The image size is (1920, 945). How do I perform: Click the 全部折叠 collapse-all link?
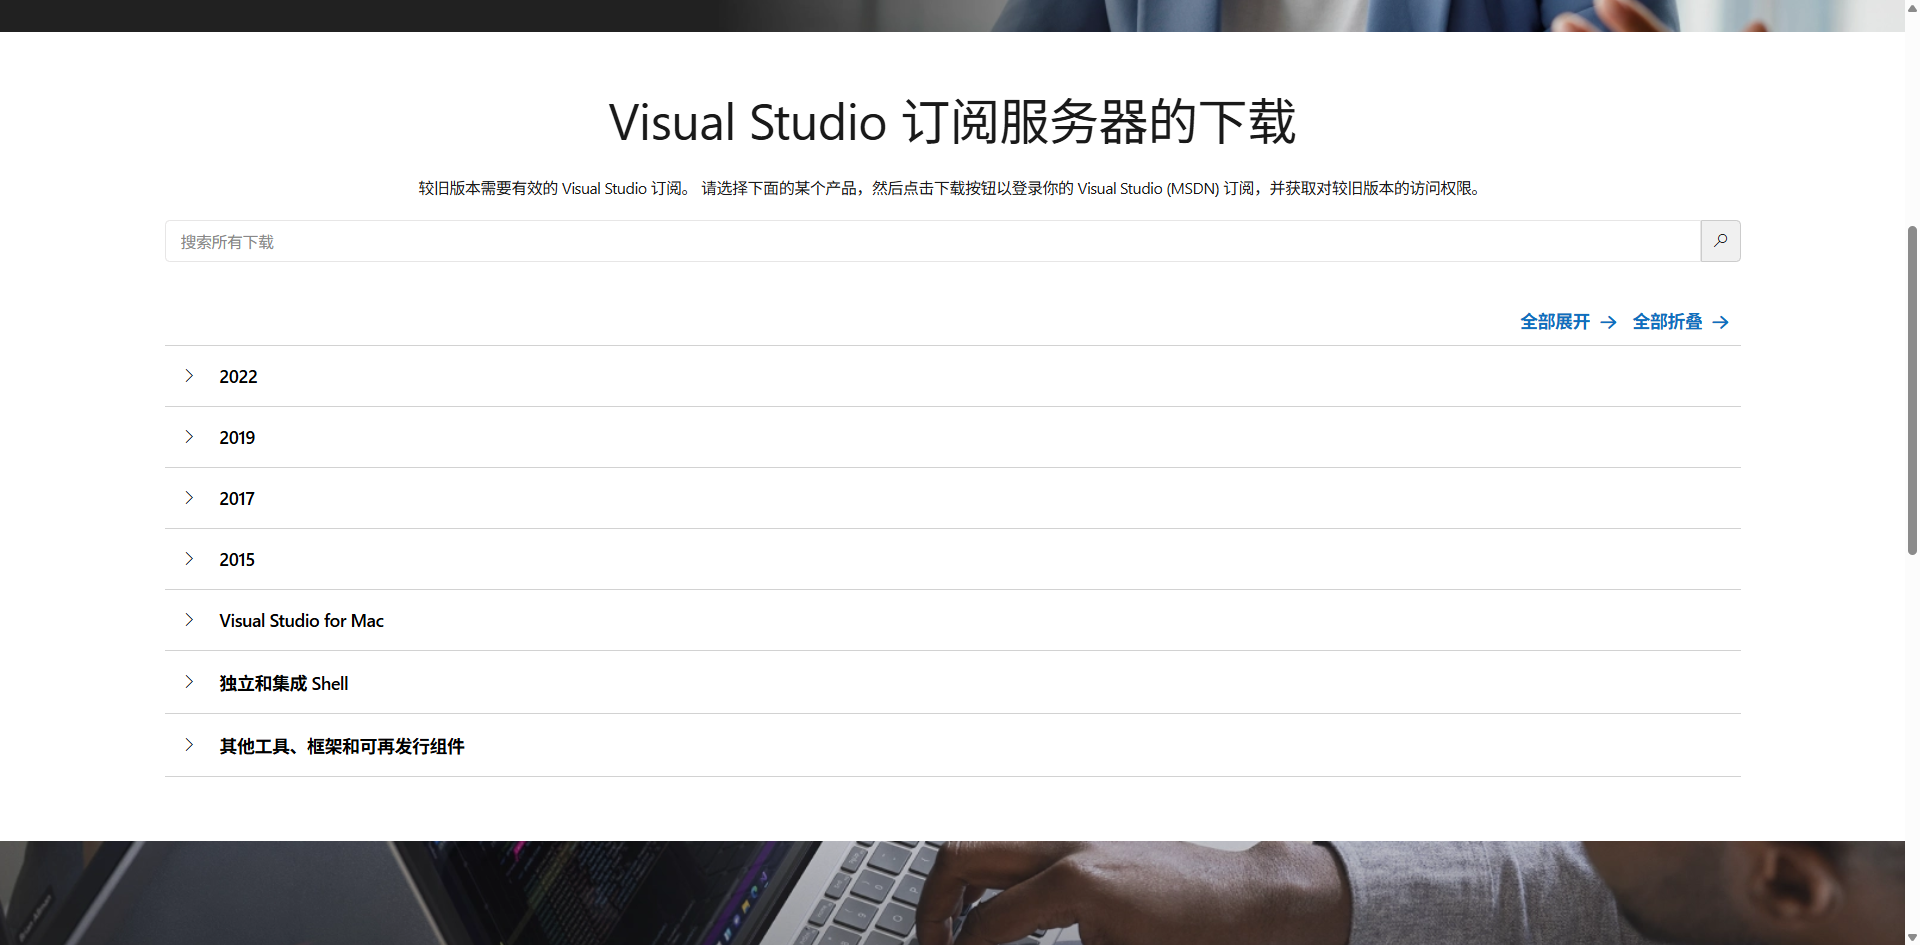[1667, 322]
